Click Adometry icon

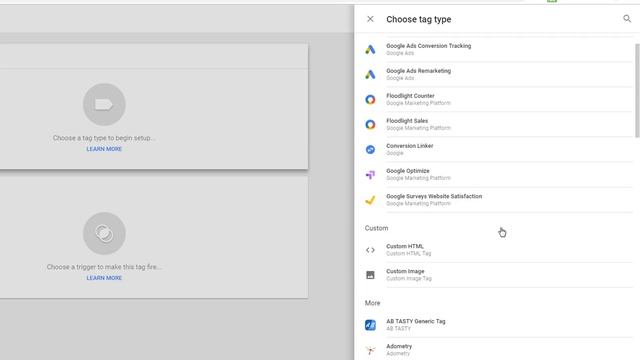coord(370,350)
